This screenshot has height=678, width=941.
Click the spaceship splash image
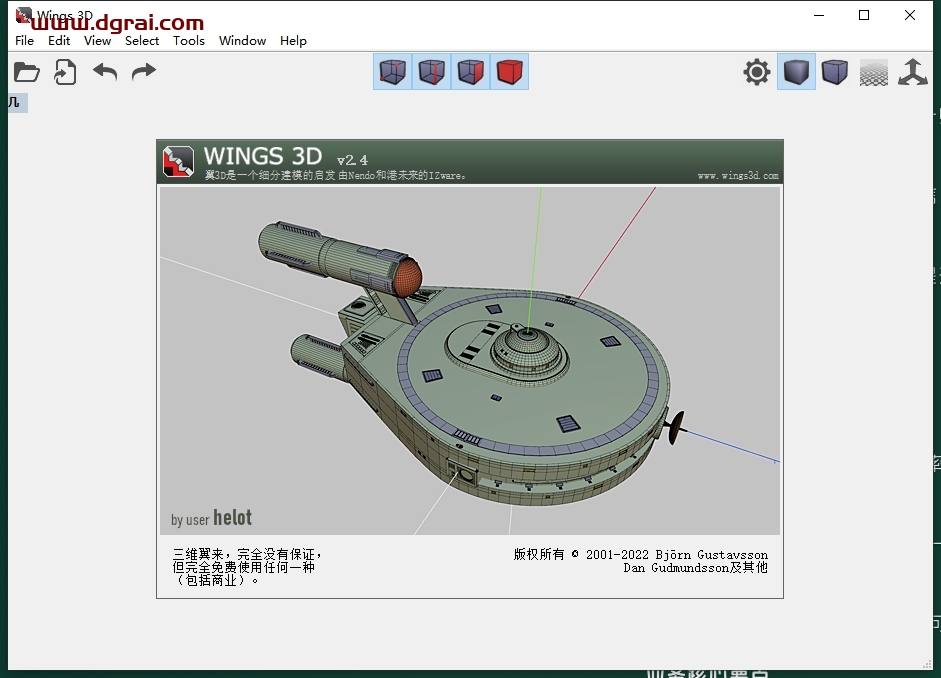pos(470,360)
